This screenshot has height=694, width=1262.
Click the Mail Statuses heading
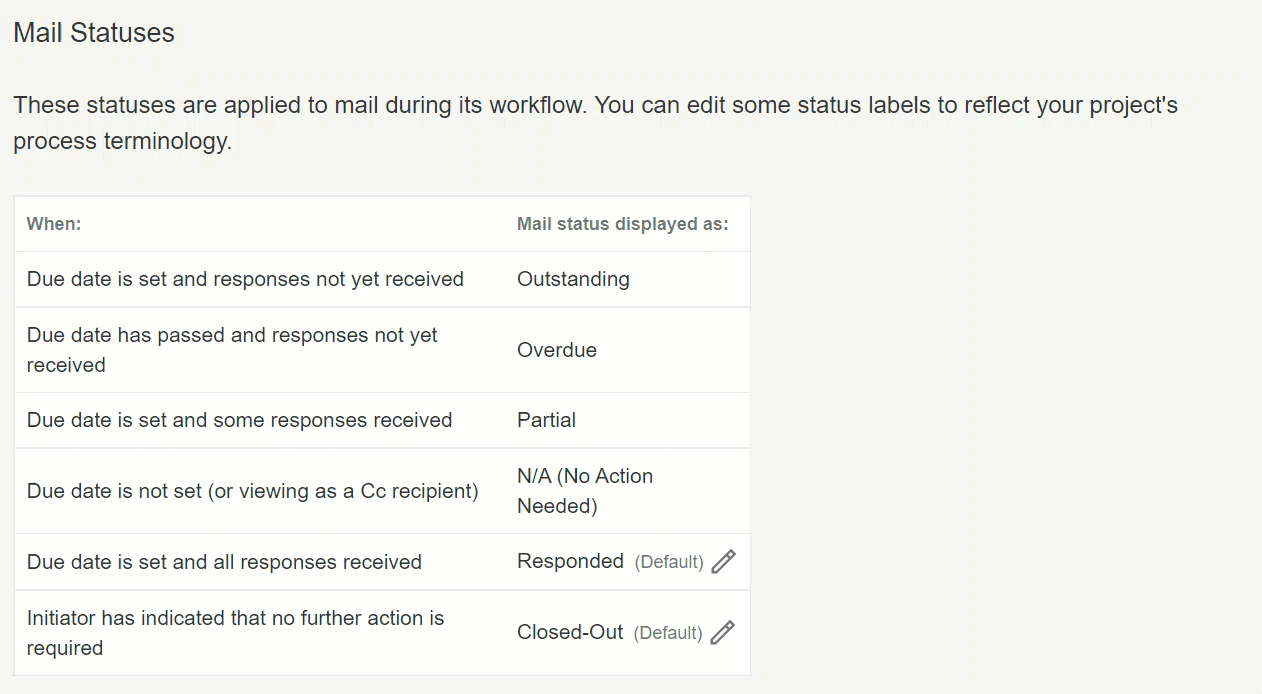[94, 33]
